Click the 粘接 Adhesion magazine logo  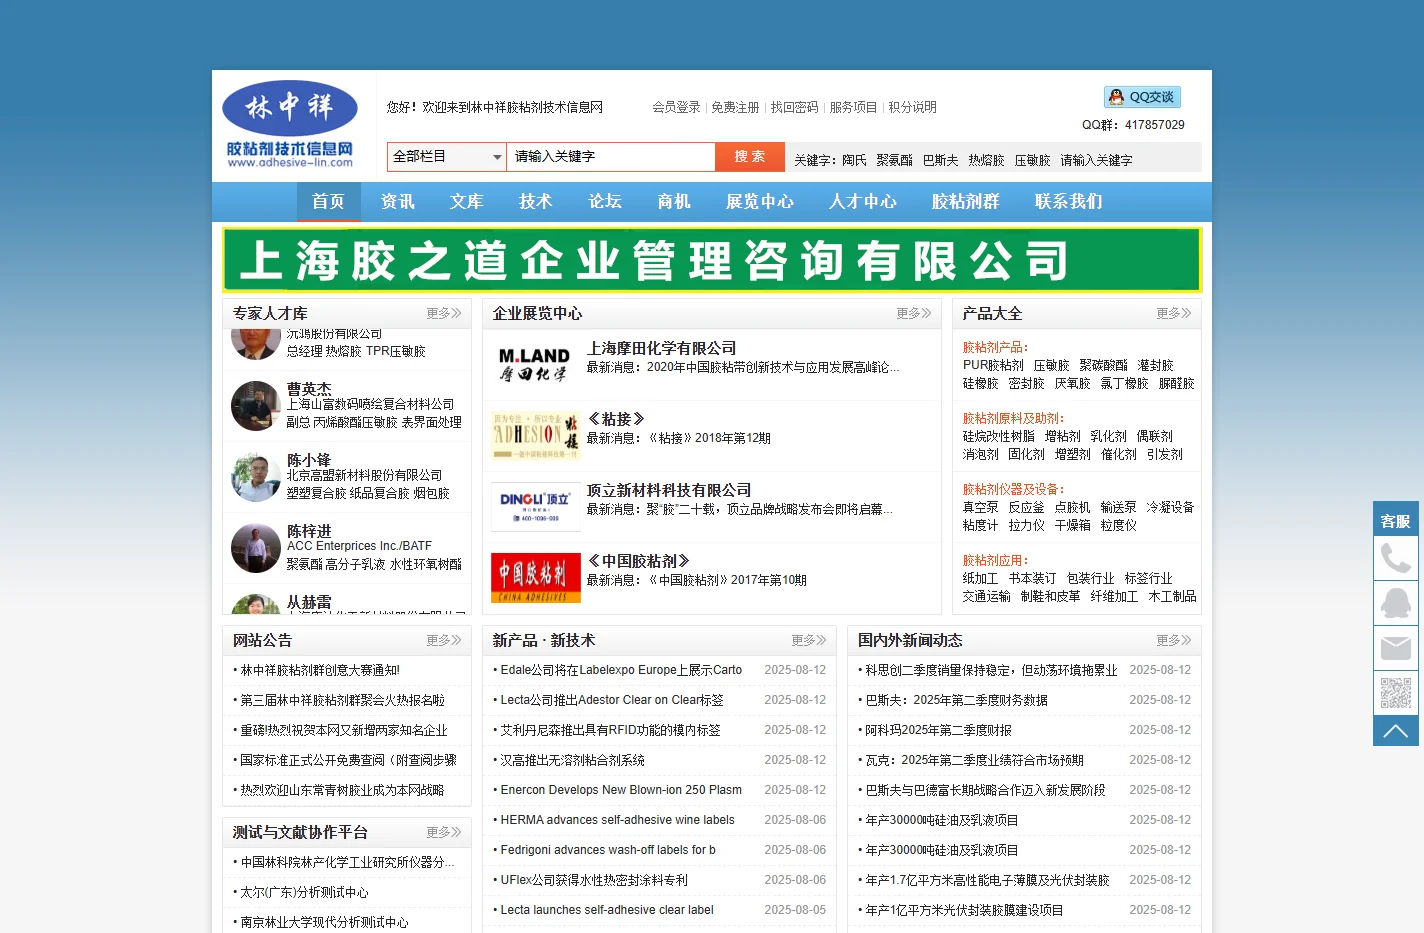[x=535, y=436]
